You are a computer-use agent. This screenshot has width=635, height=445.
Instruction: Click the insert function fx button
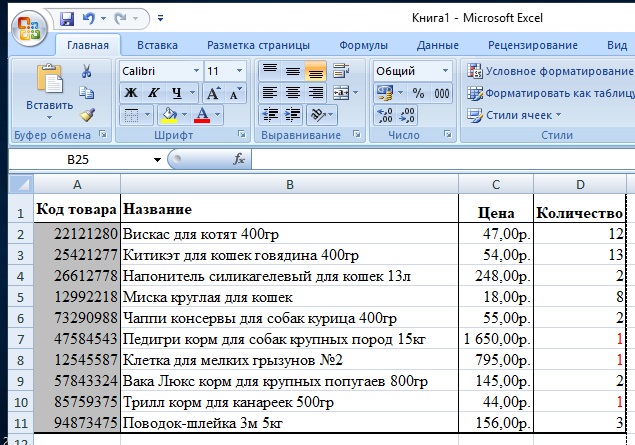[239, 159]
